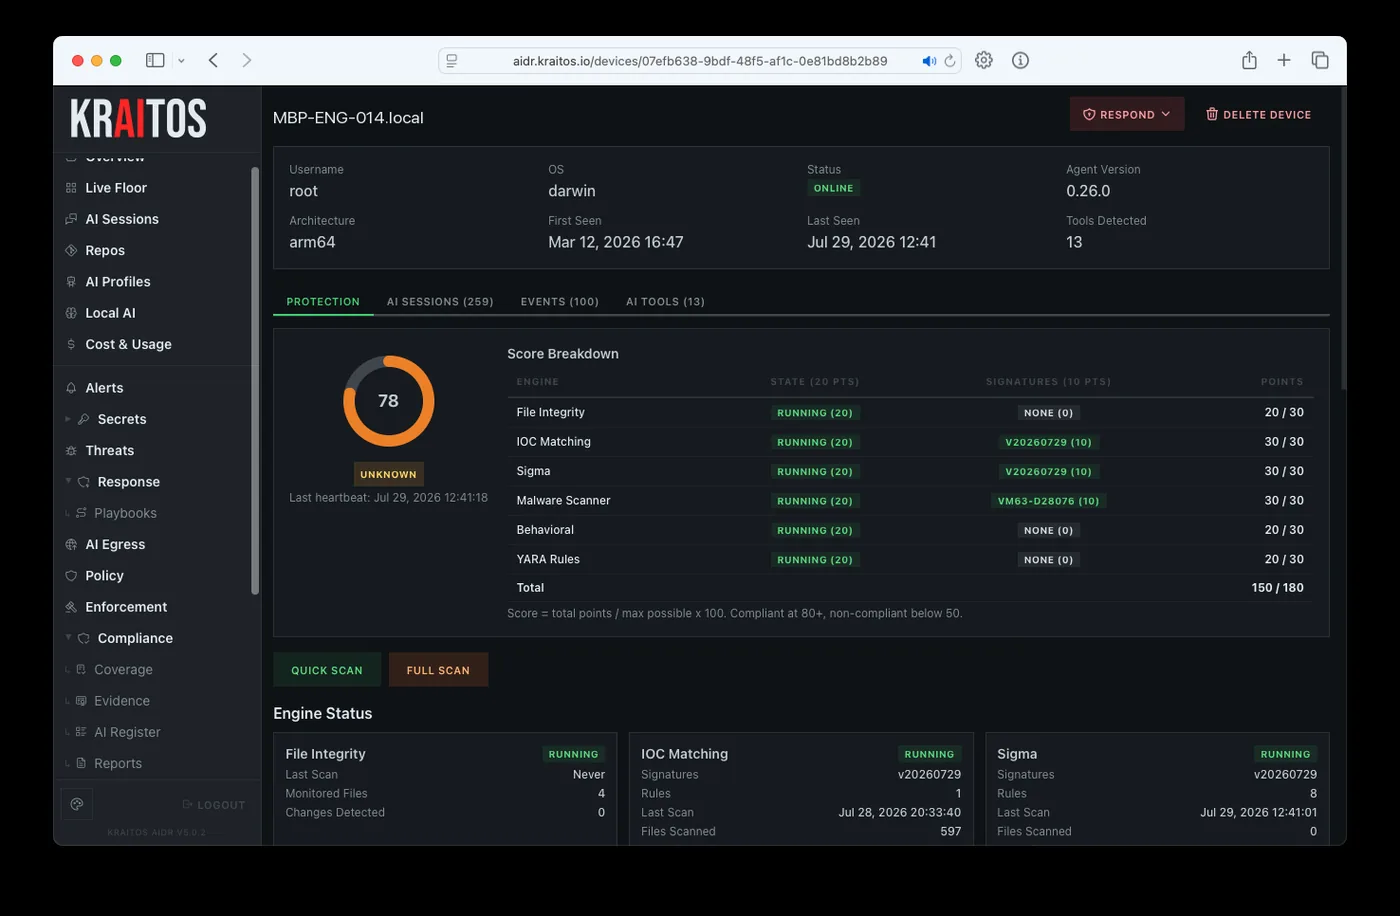The height and width of the screenshot is (916, 1400).
Task: Click the browser address bar
Action: coord(700,61)
